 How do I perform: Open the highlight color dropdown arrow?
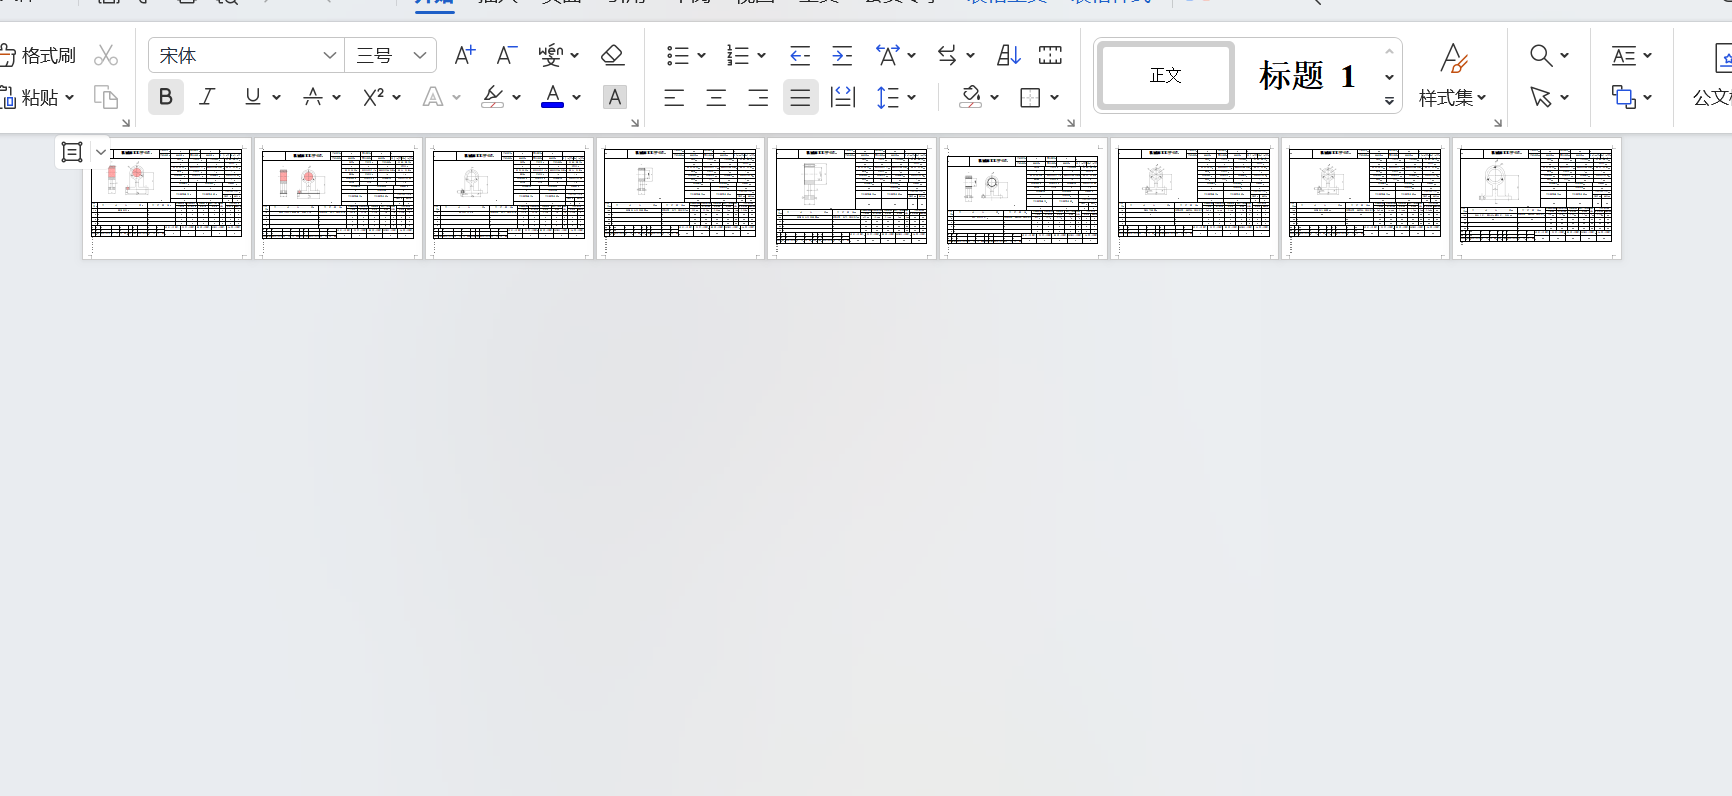(x=516, y=97)
